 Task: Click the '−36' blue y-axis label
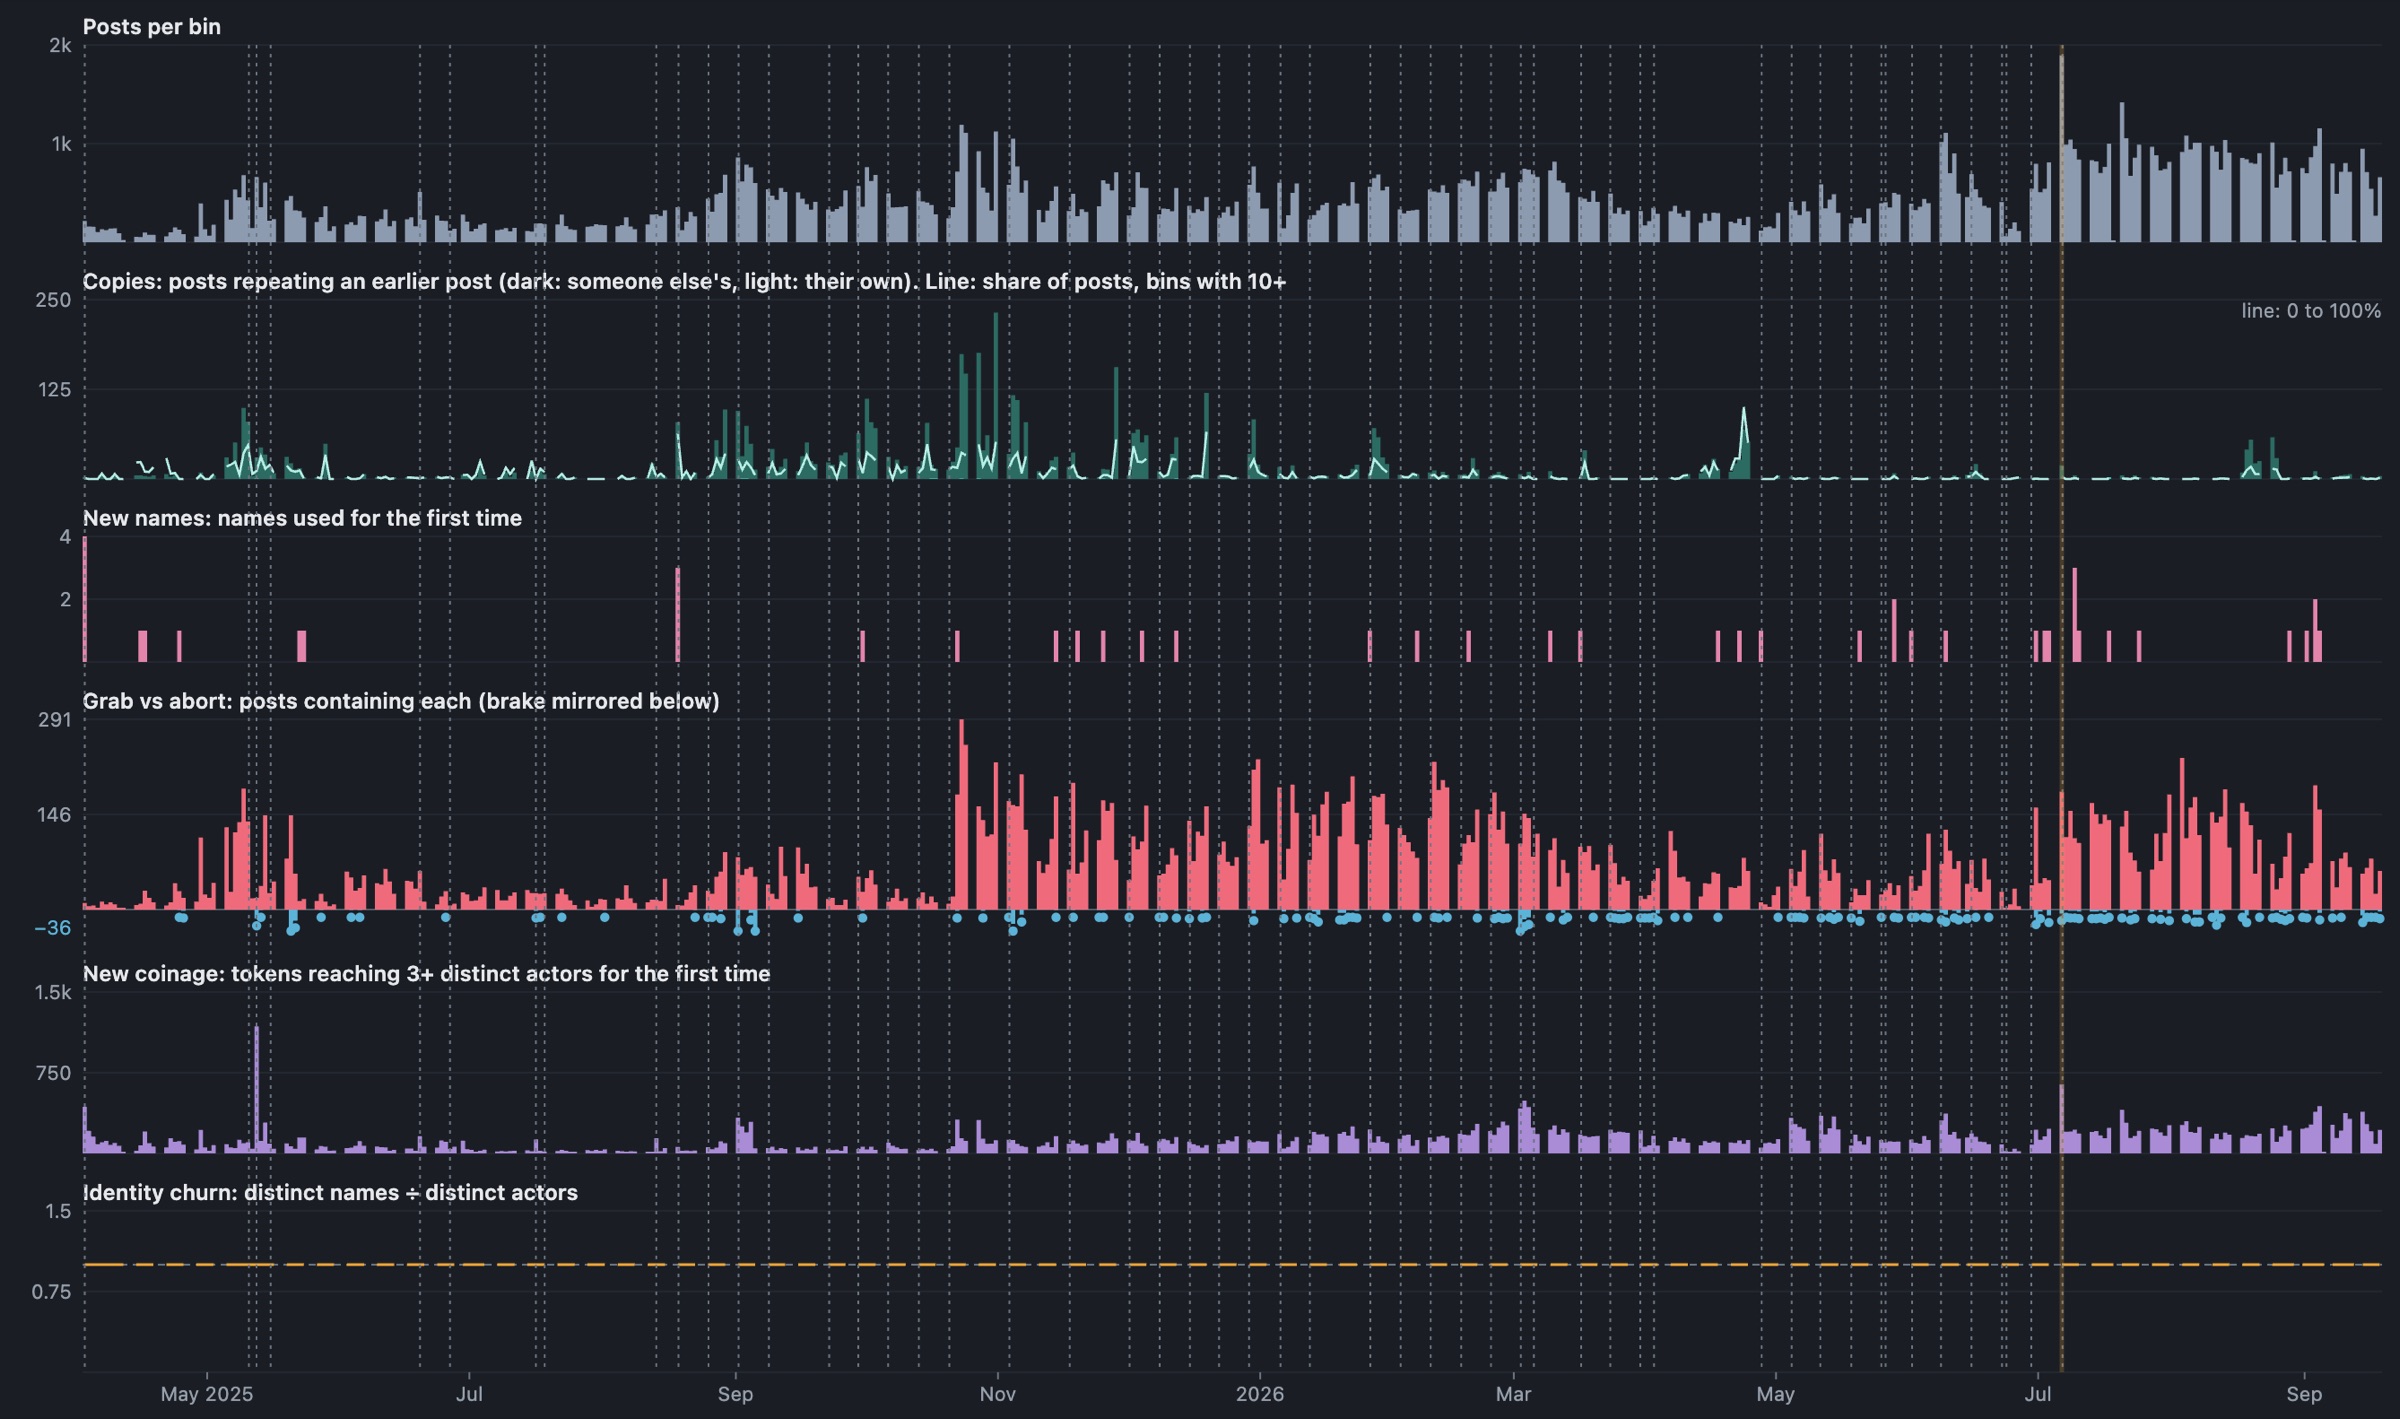coord(53,928)
